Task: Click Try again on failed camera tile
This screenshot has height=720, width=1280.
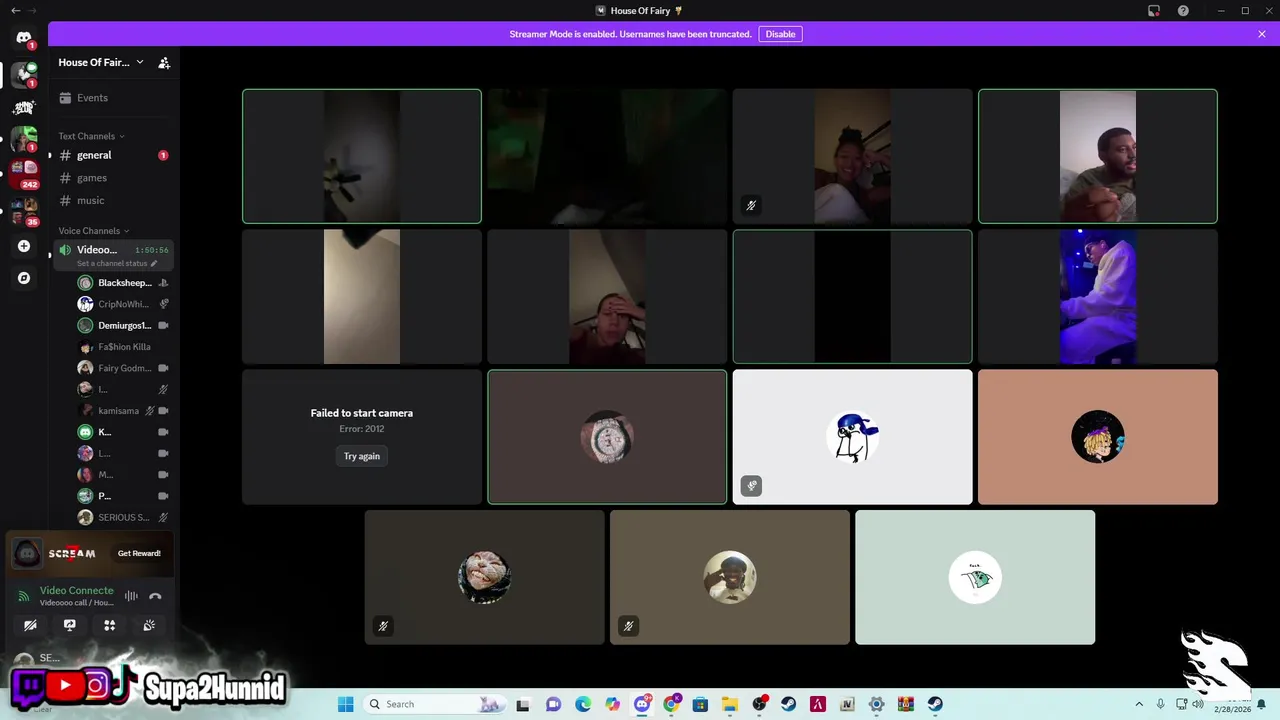Action: pyautogui.click(x=362, y=456)
